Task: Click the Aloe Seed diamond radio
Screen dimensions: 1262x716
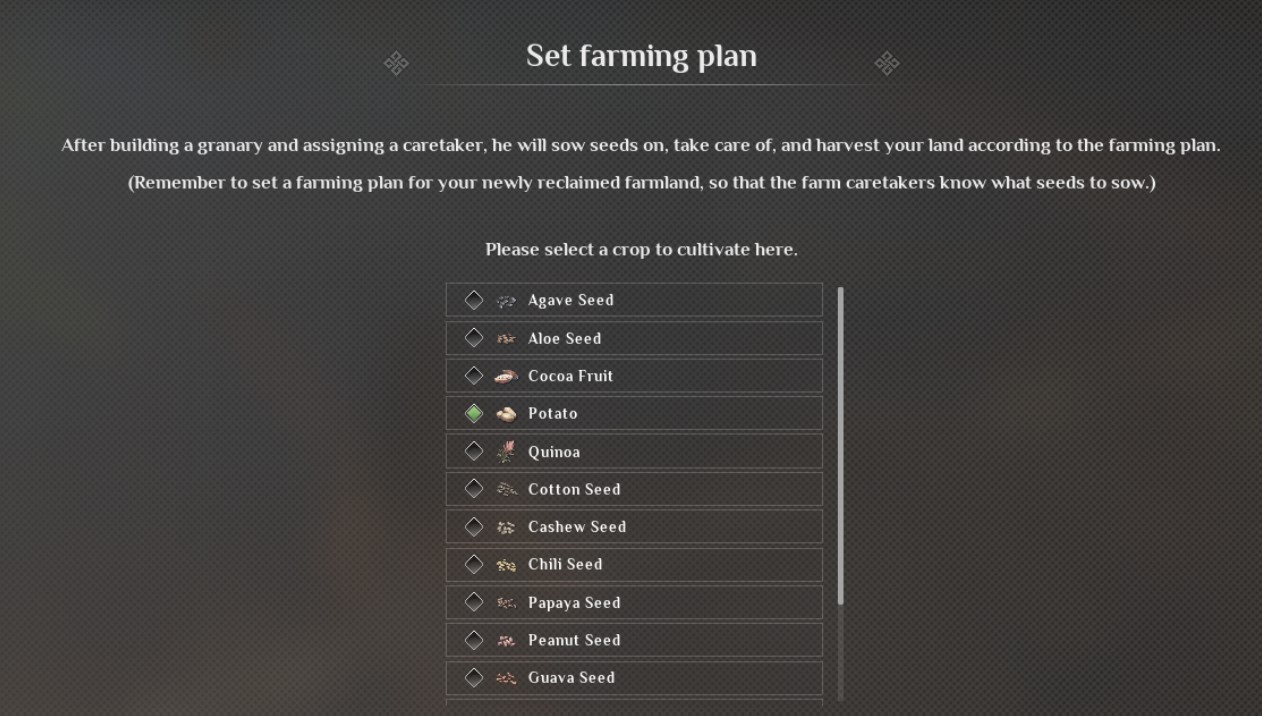Action: (x=474, y=338)
